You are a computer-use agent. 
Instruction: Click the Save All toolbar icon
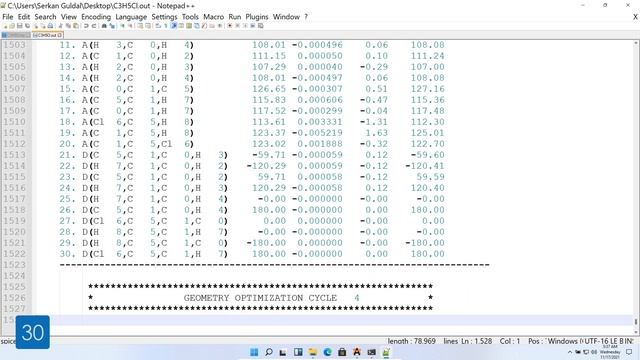pyautogui.click(x=27, y=26)
